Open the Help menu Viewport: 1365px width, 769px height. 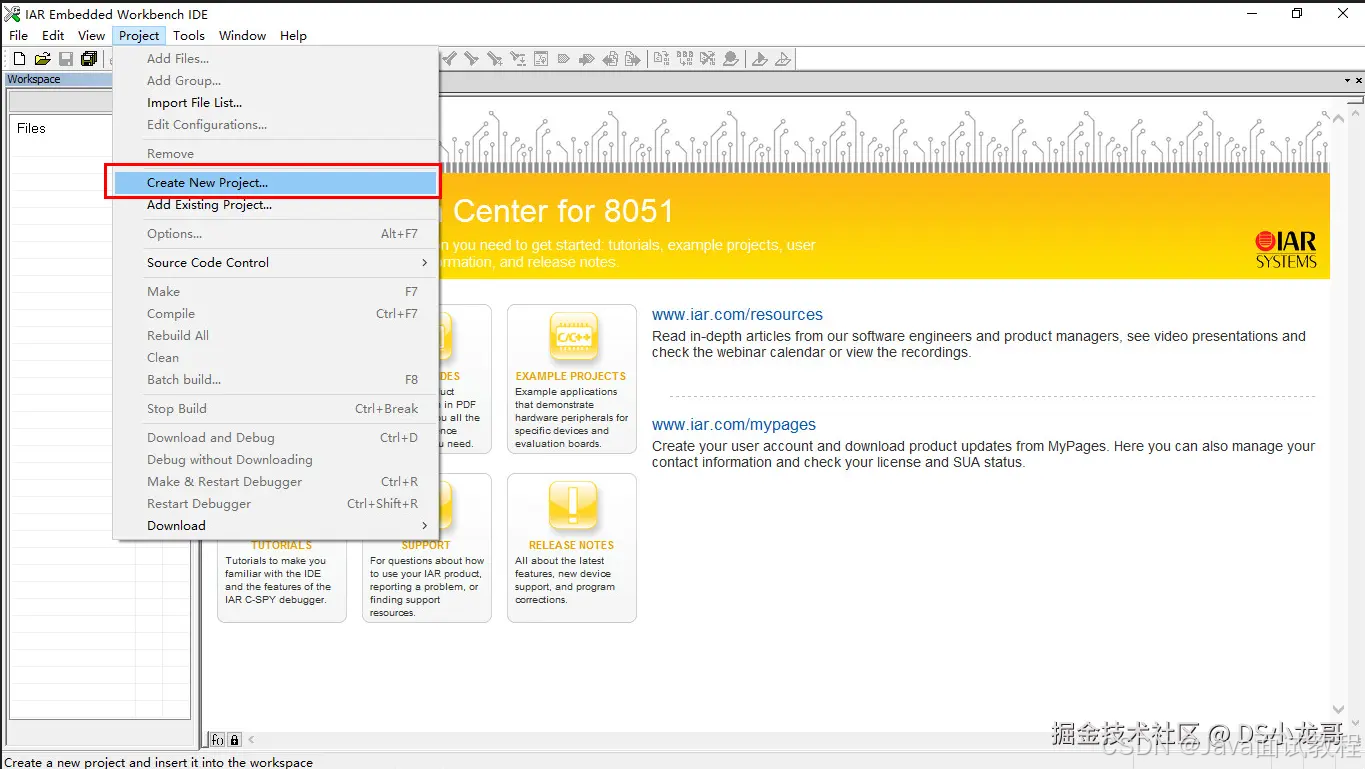(x=293, y=35)
